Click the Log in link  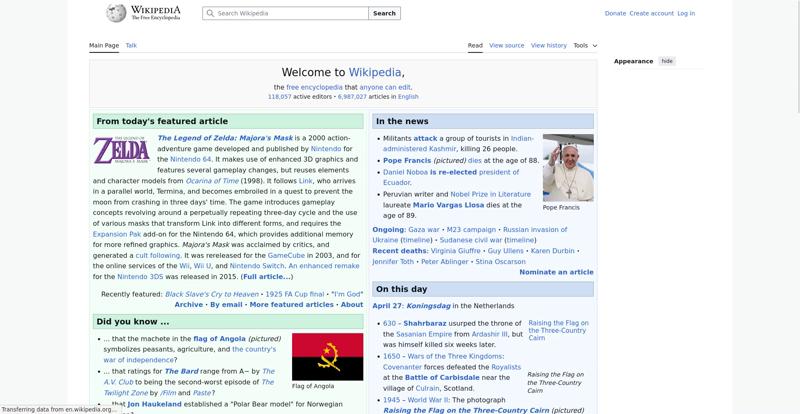[686, 13]
